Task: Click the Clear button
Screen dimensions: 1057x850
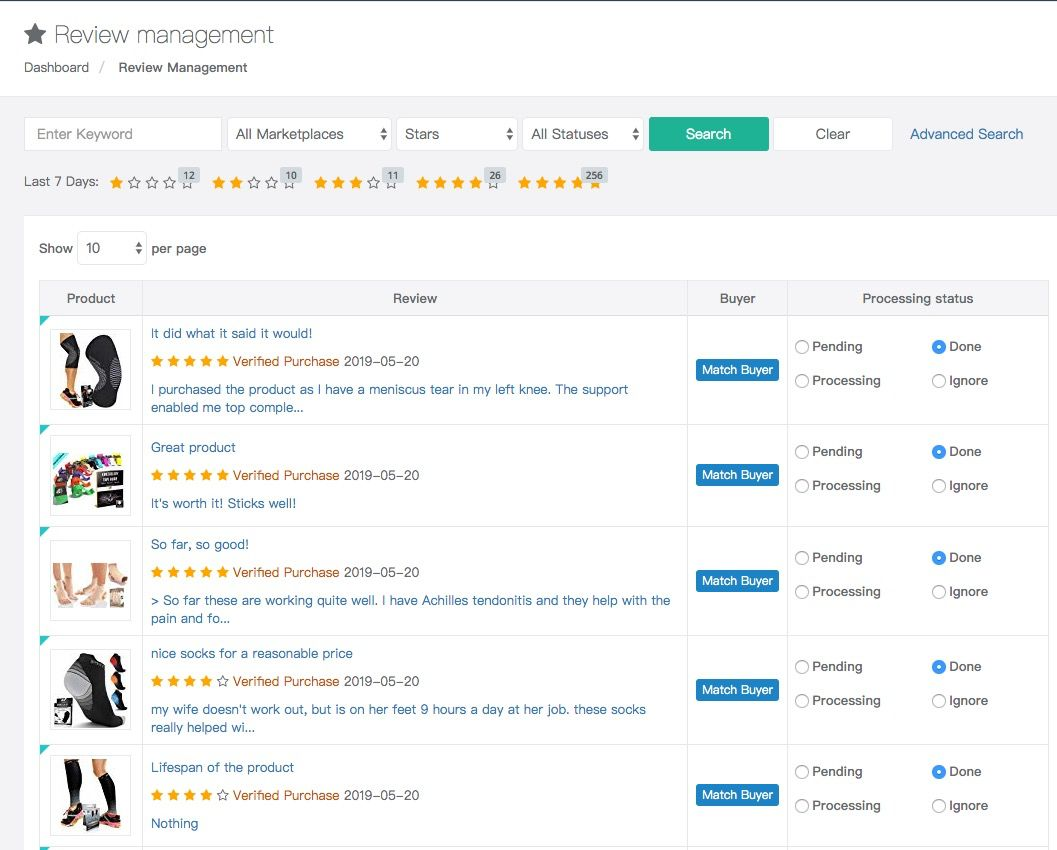Action: tap(832, 134)
